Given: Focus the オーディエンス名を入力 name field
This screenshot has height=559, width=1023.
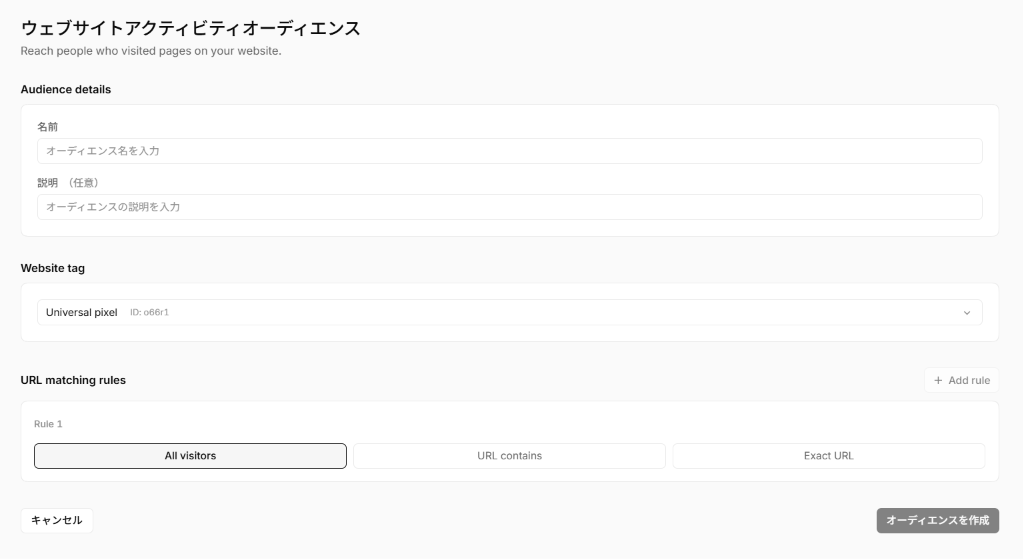Looking at the screenshot, I should 510,151.
